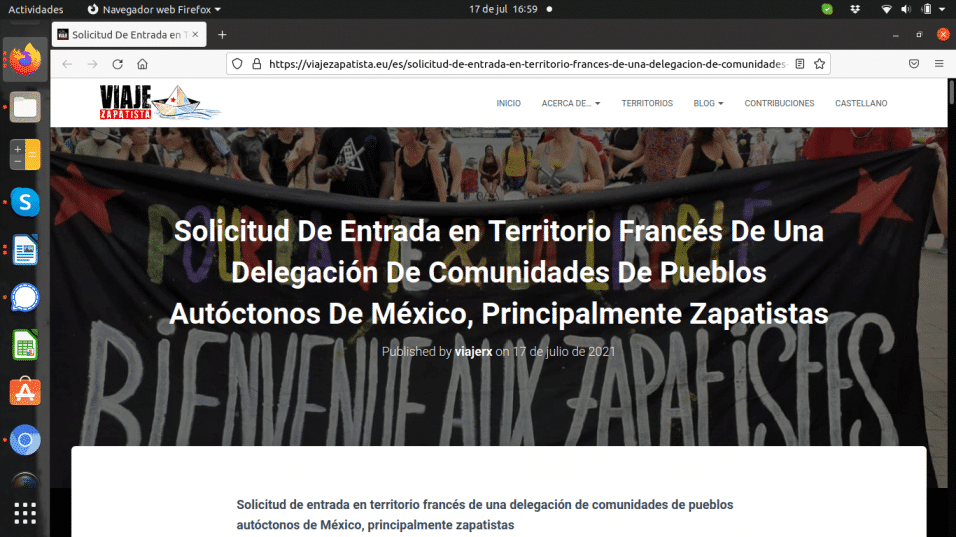This screenshot has width=956, height=537.
Task: Open author link viajerx
Action: pyautogui.click(x=473, y=352)
